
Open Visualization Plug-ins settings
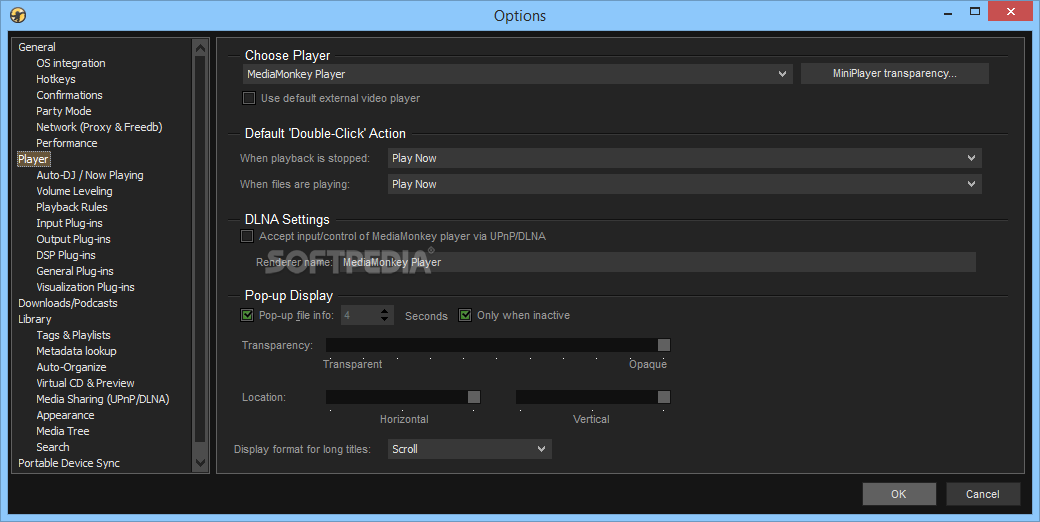click(86, 287)
